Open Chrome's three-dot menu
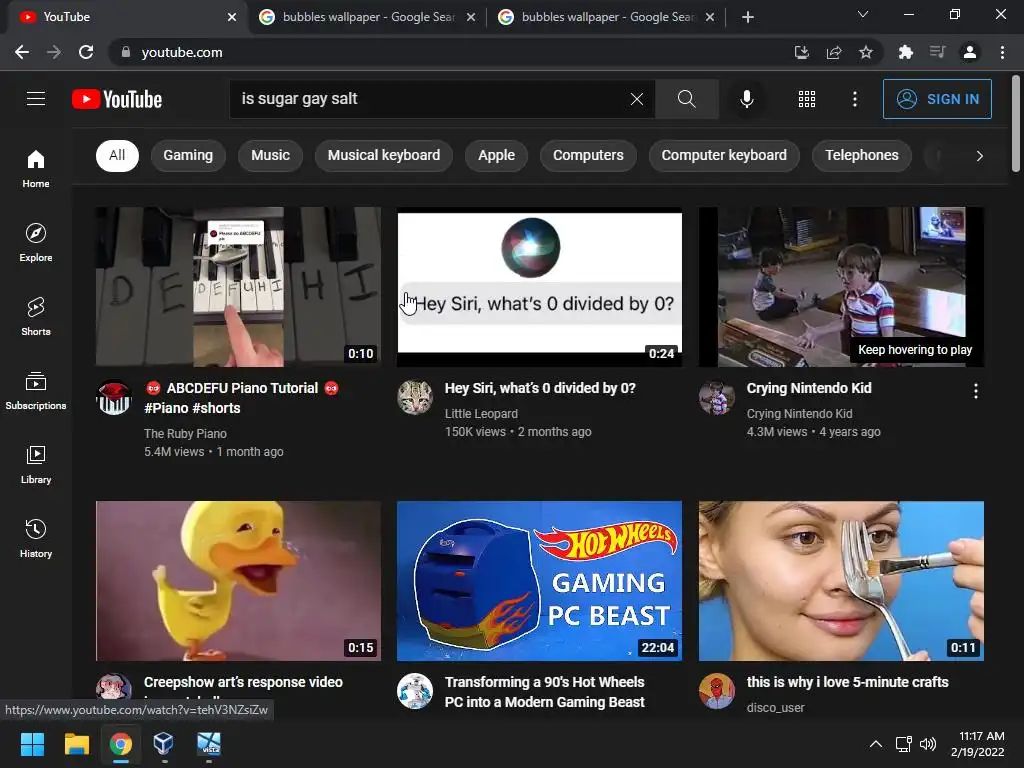The height and width of the screenshot is (768, 1024). tap(1002, 52)
